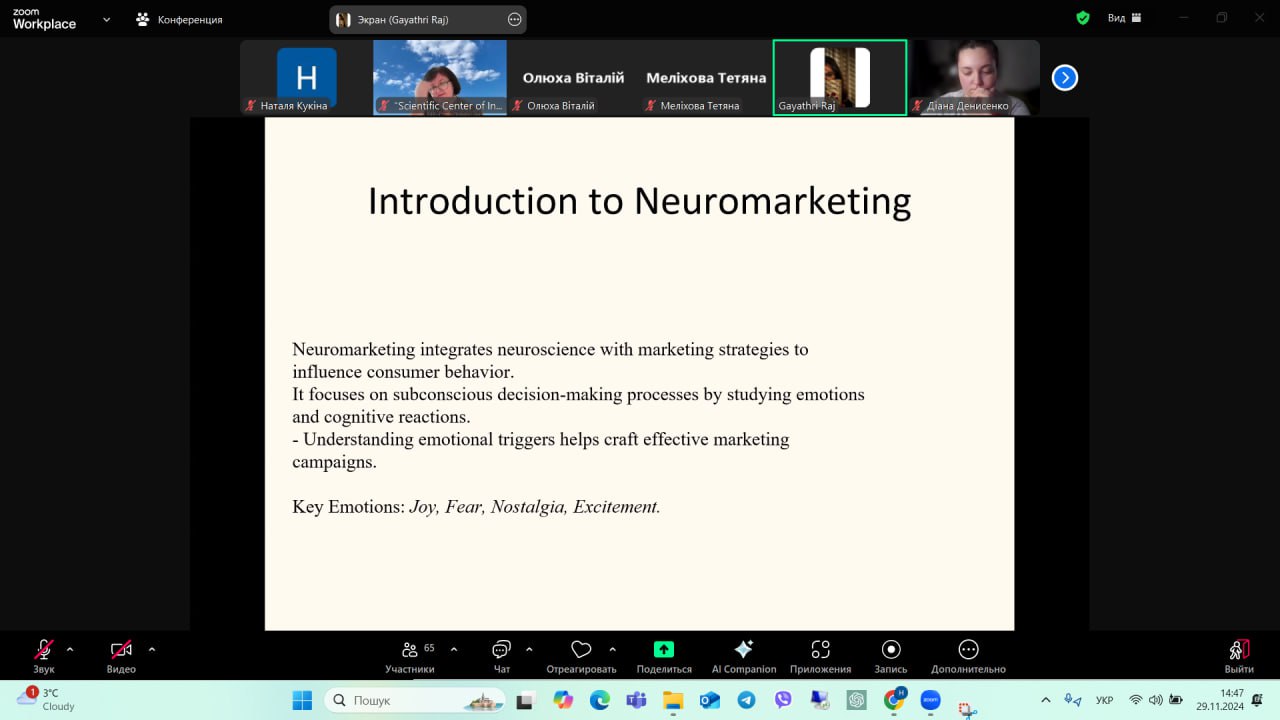The height and width of the screenshot is (720, 1280).
Task: Start recording the meeting
Action: (890, 655)
